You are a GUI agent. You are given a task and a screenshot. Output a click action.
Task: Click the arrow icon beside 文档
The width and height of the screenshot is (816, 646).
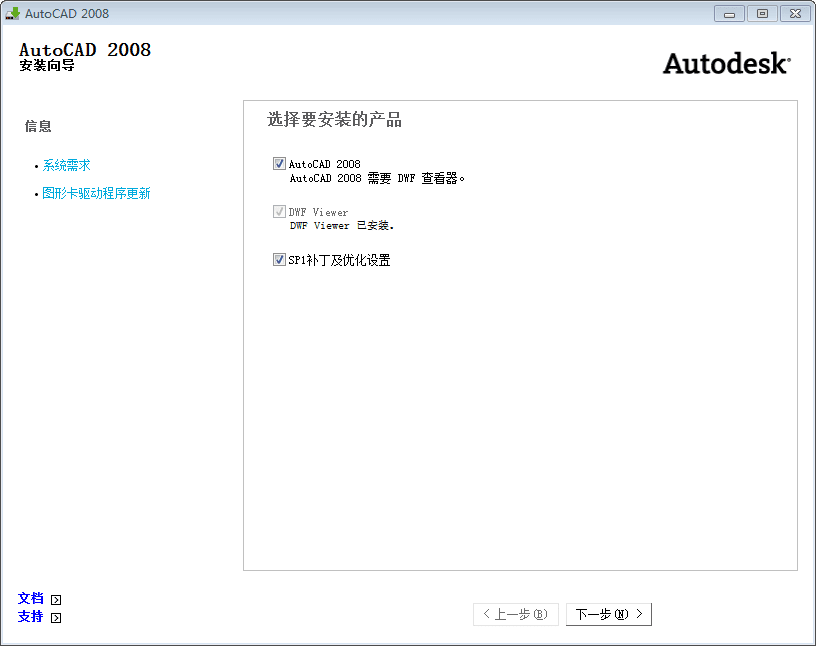56,600
